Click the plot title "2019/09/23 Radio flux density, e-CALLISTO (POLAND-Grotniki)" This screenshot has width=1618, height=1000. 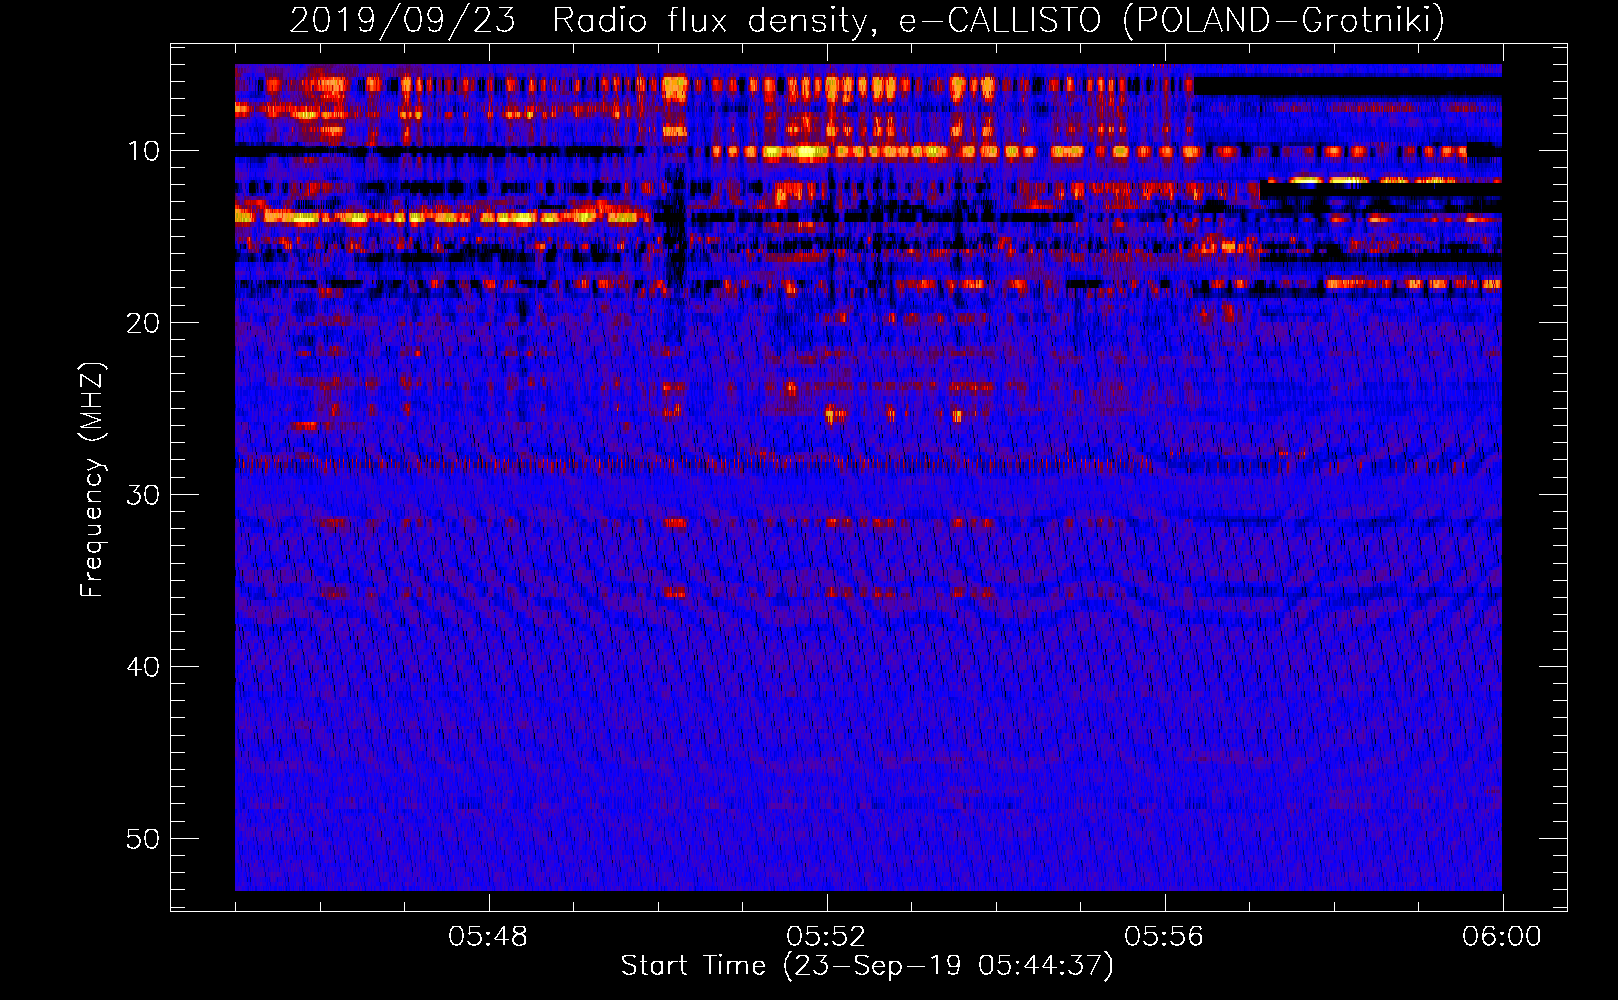867,20
